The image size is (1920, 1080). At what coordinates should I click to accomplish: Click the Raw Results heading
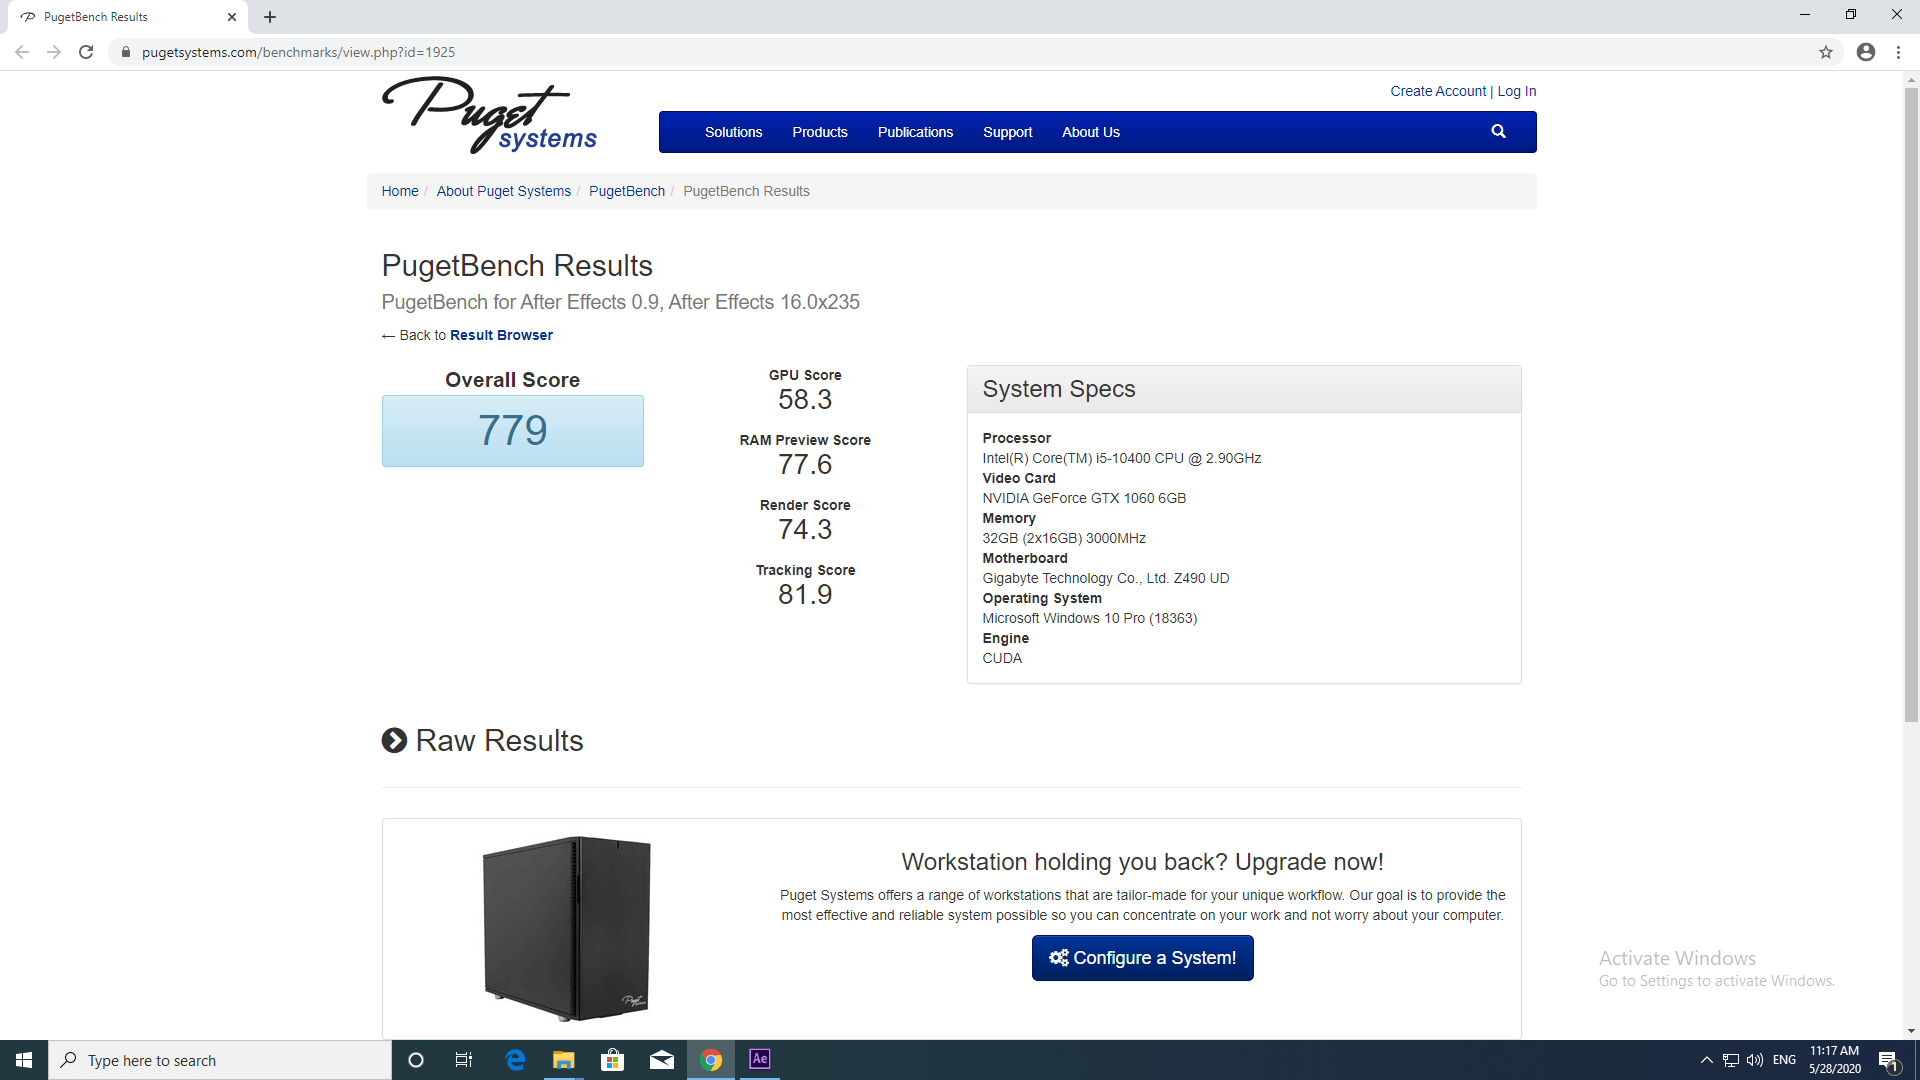[499, 741]
